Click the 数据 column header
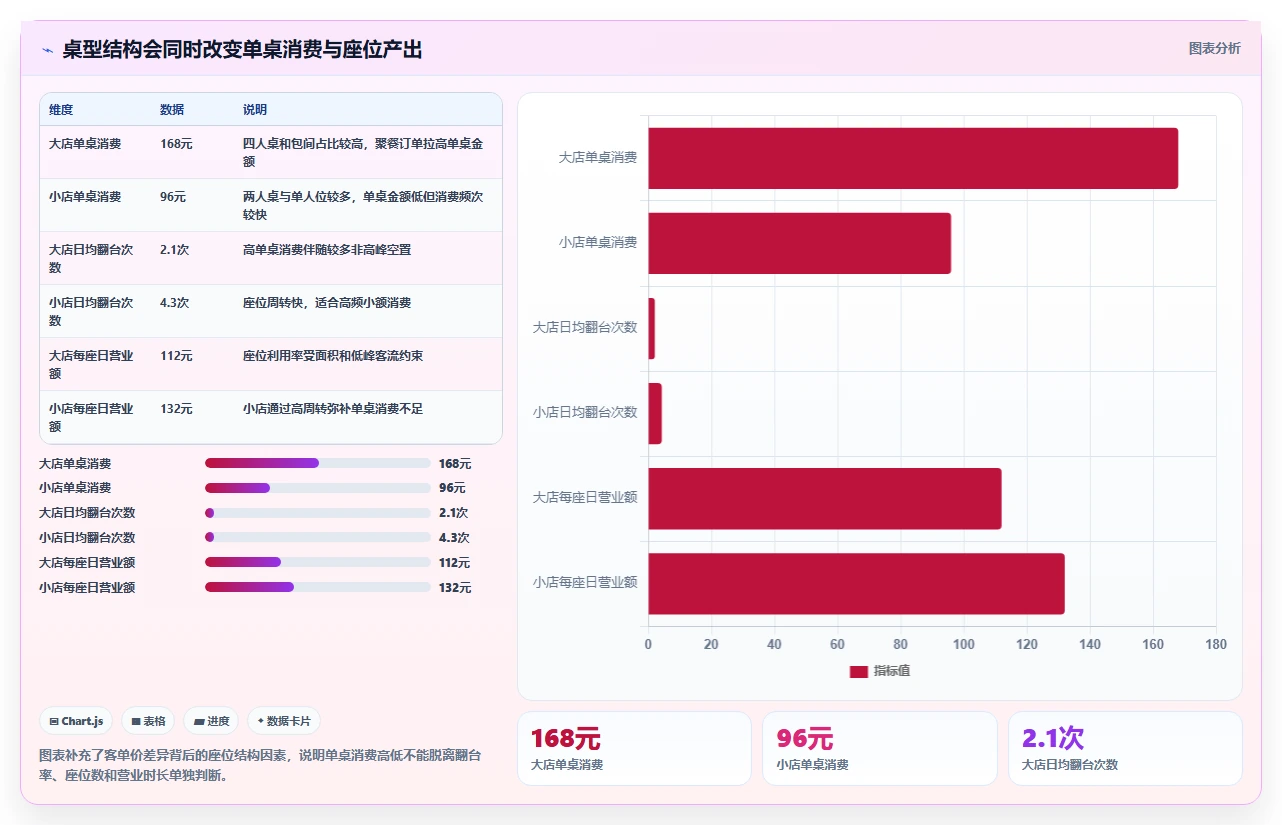Image resolution: width=1282 pixels, height=825 pixels. coord(172,110)
